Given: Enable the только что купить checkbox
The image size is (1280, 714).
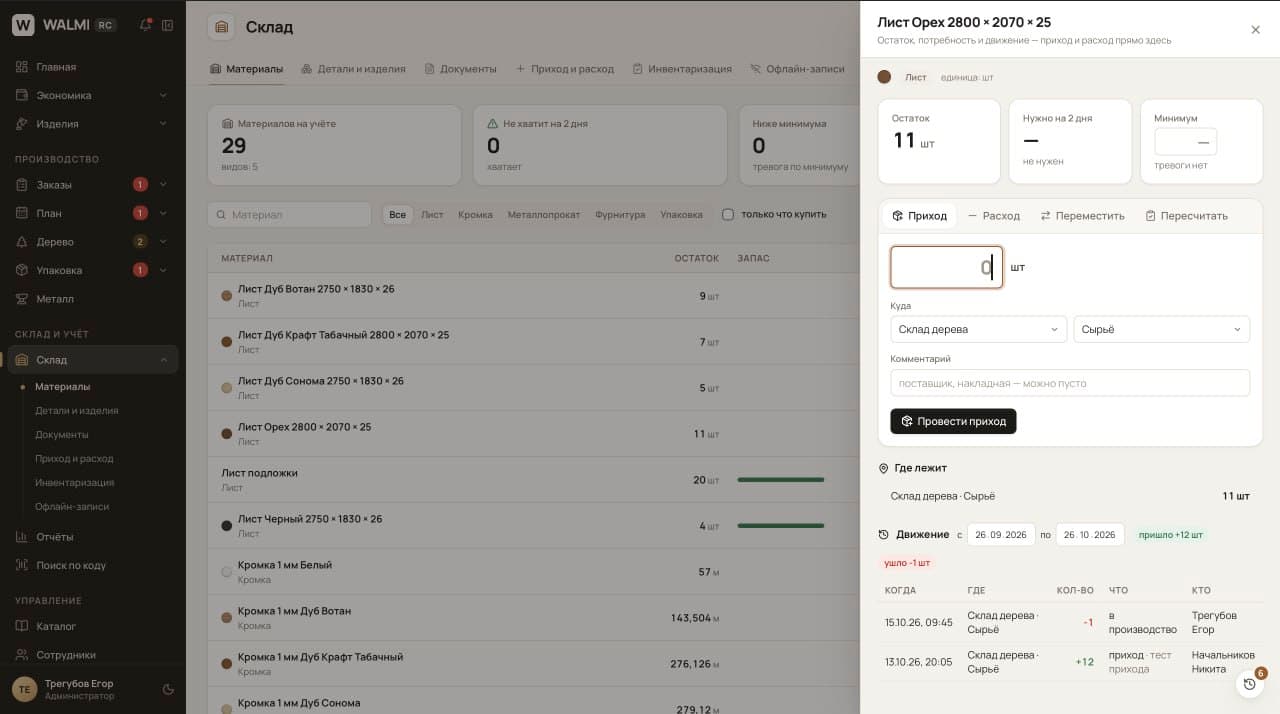Looking at the screenshot, I should click(728, 215).
